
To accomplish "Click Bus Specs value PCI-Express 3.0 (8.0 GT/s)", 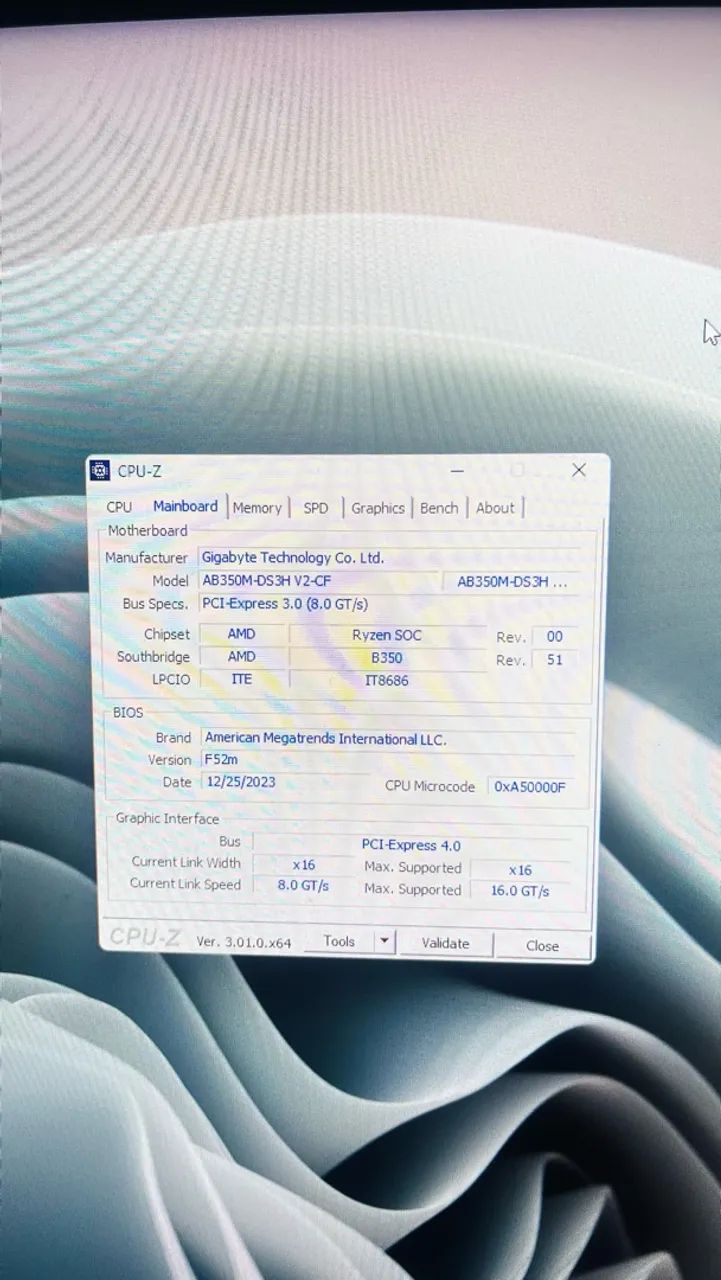I will pyautogui.click(x=389, y=604).
